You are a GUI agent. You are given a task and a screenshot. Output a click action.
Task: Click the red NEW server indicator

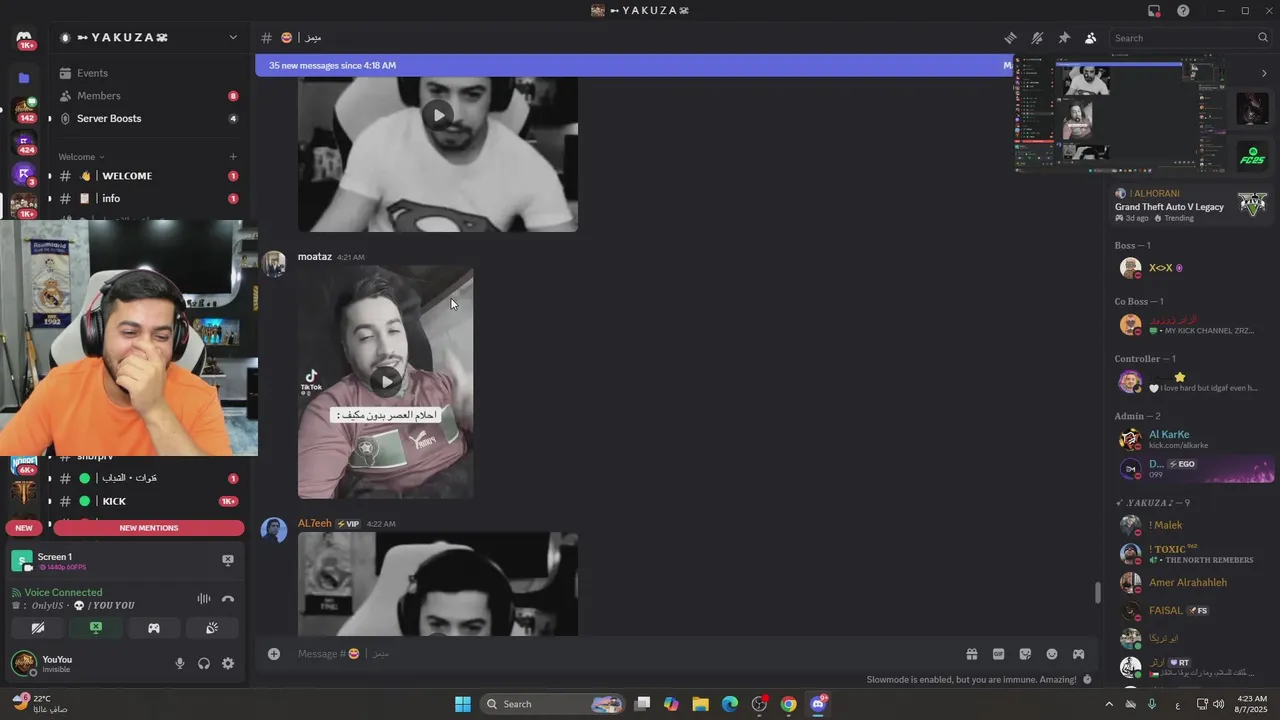[24, 528]
